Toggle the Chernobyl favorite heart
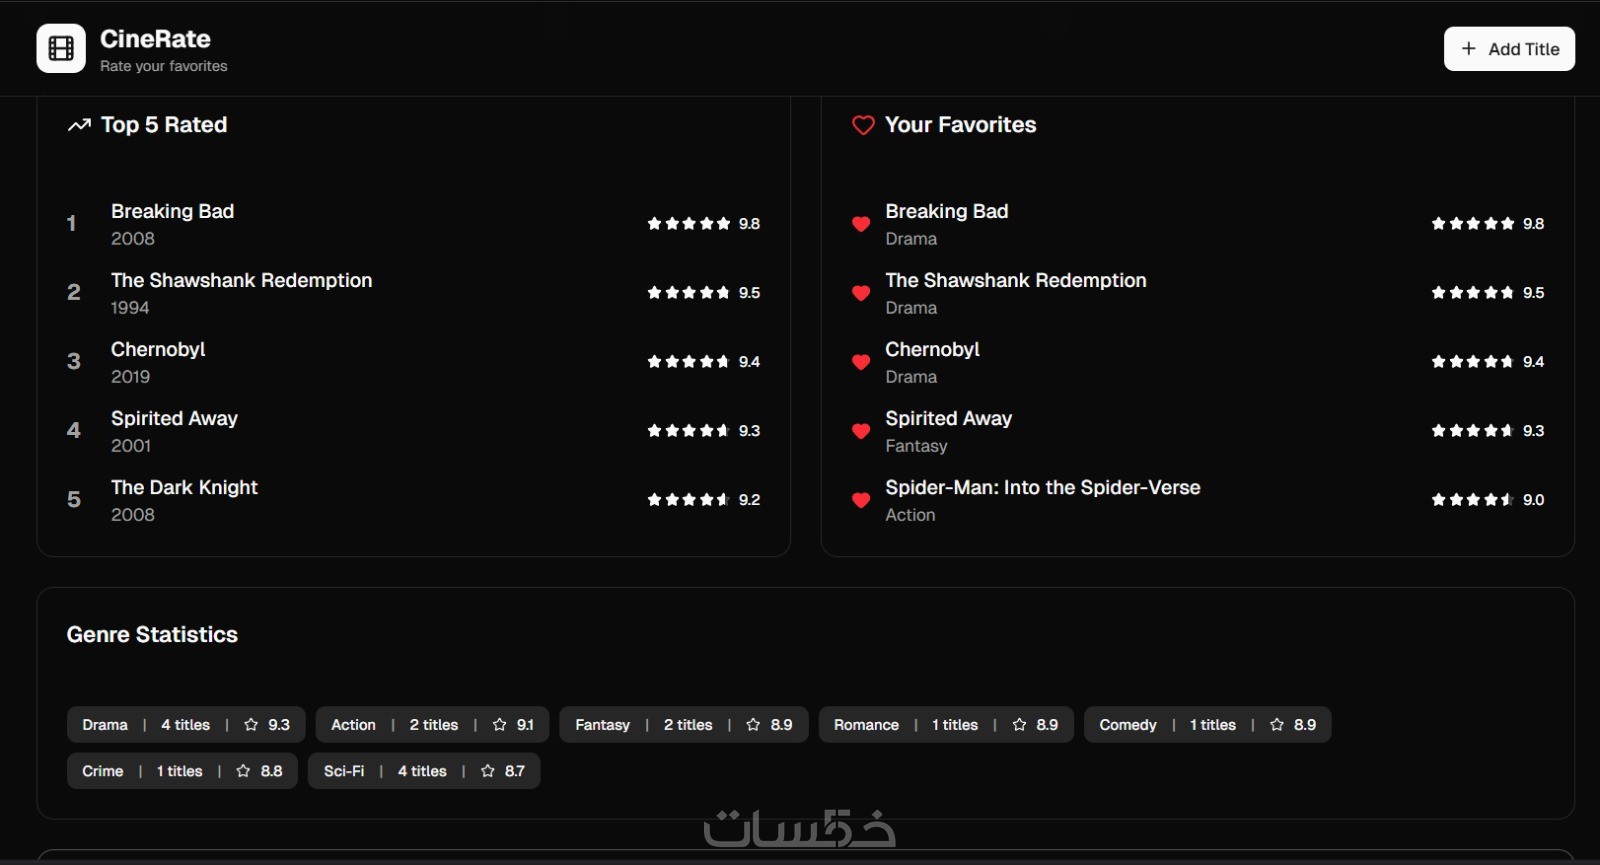 pyautogui.click(x=861, y=362)
